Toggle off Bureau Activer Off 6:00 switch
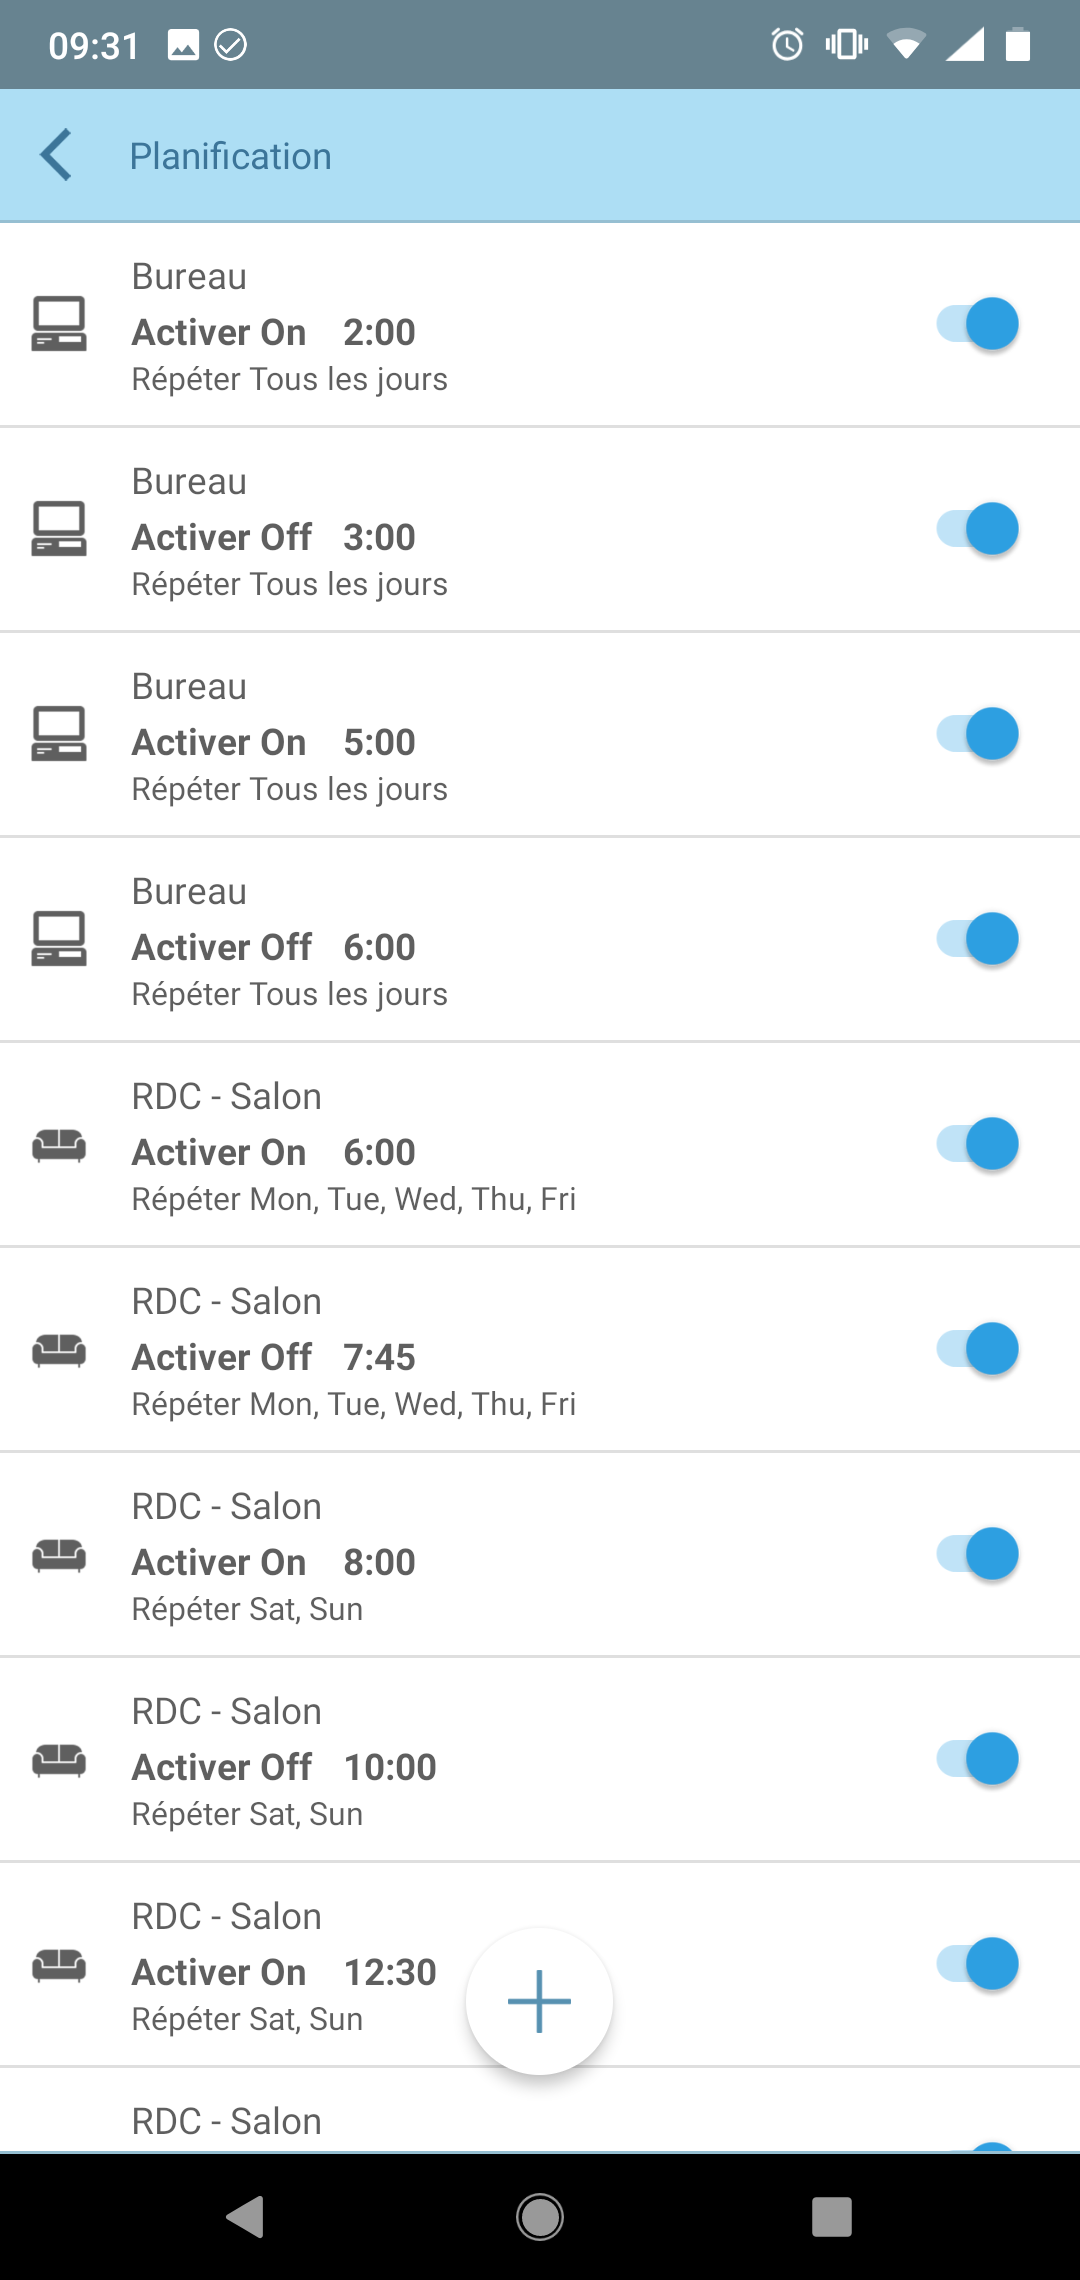Screen dimensions: 1080x2280 [977, 939]
